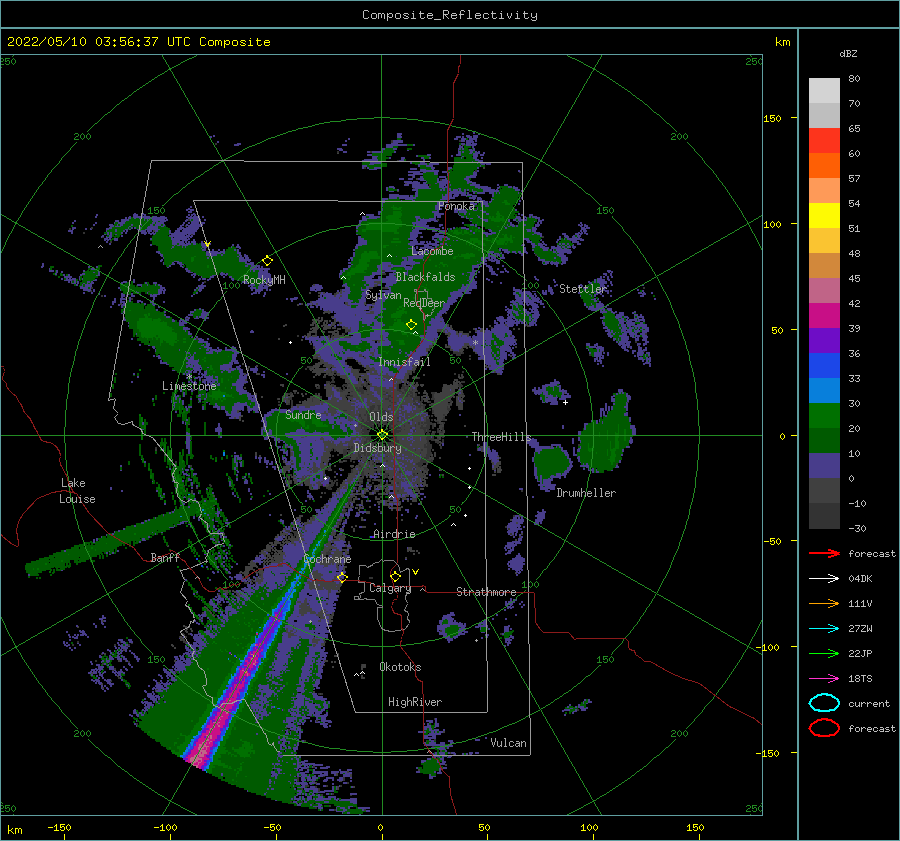Click the RockyMH label on the map

point(264,280)
